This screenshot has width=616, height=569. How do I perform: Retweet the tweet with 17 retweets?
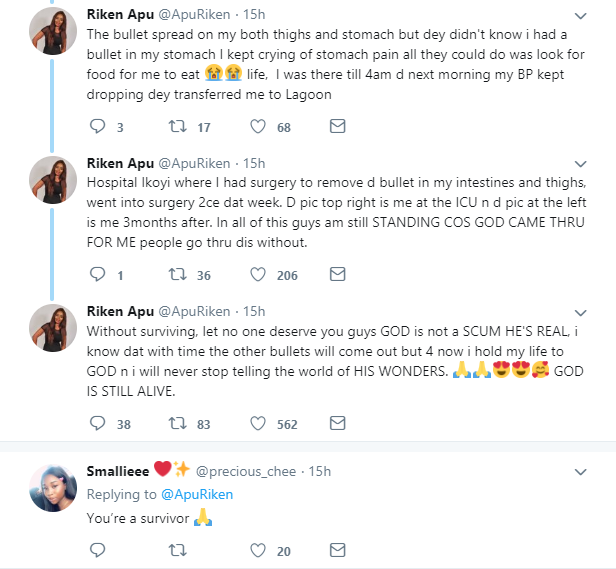[x=177, y=127]
